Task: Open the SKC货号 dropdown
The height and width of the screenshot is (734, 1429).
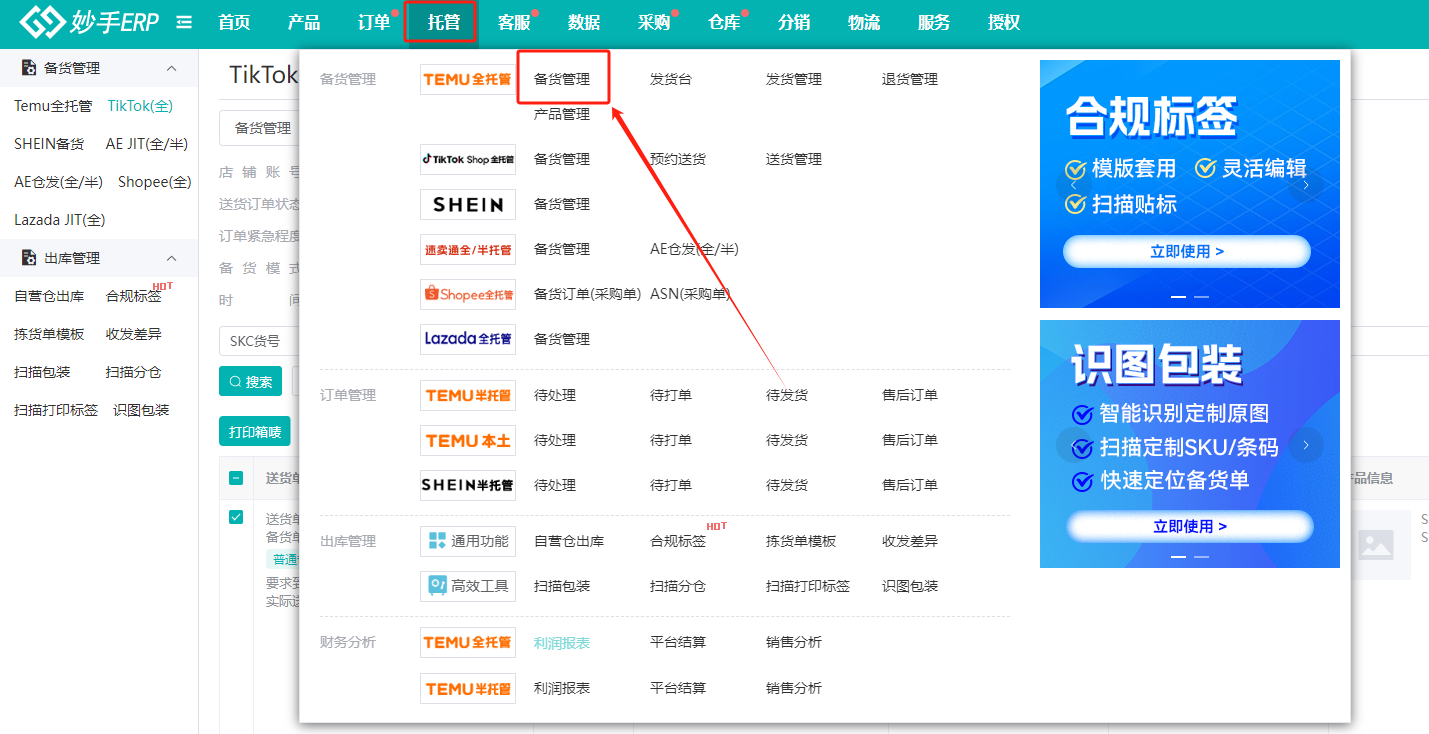Action: click(259, 341)
